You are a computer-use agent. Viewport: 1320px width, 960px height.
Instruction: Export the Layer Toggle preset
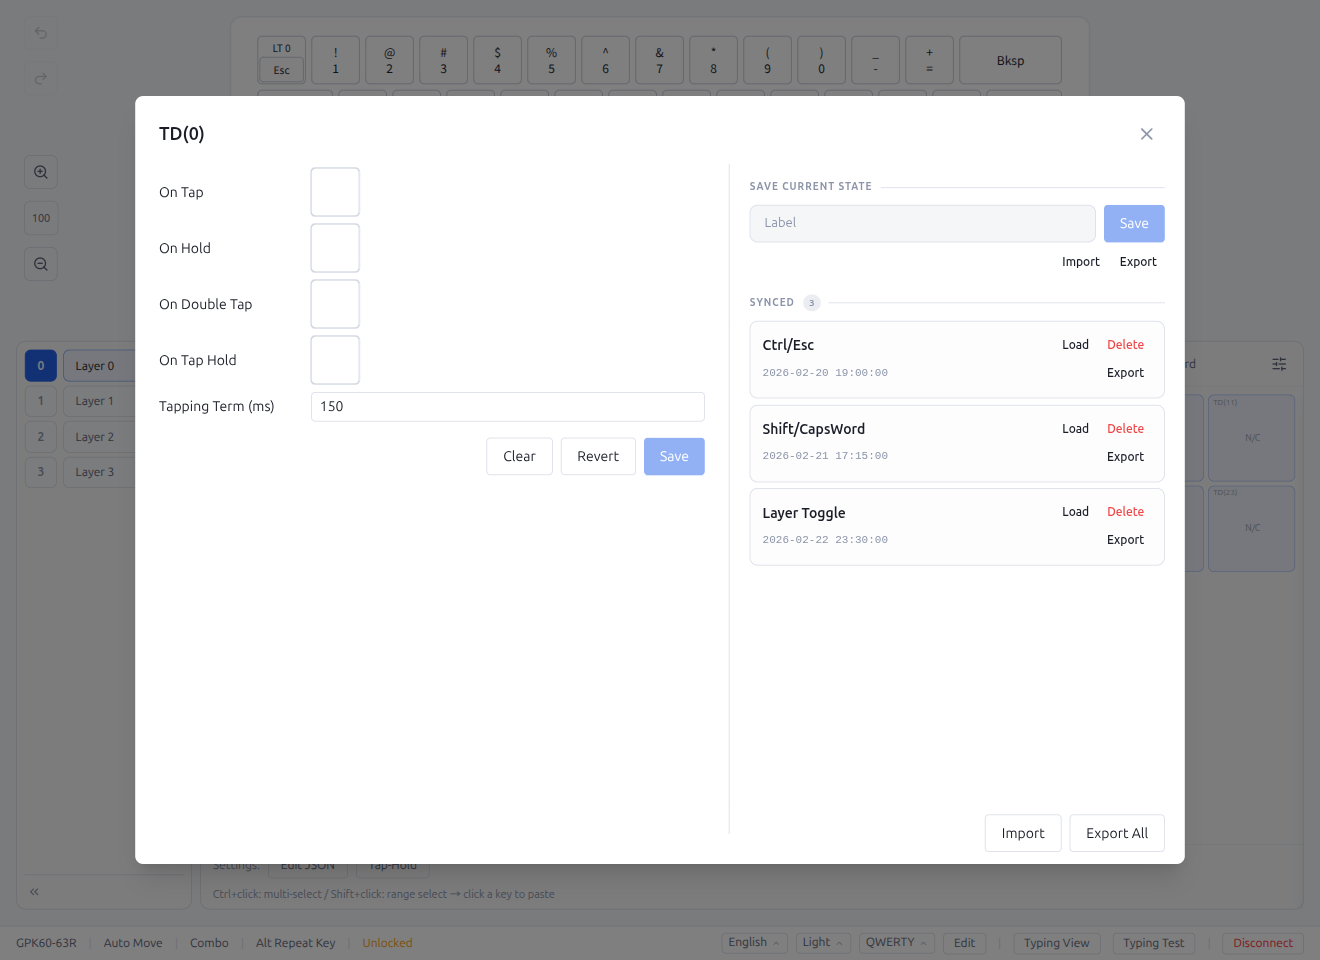click(x=1125, y=540)
